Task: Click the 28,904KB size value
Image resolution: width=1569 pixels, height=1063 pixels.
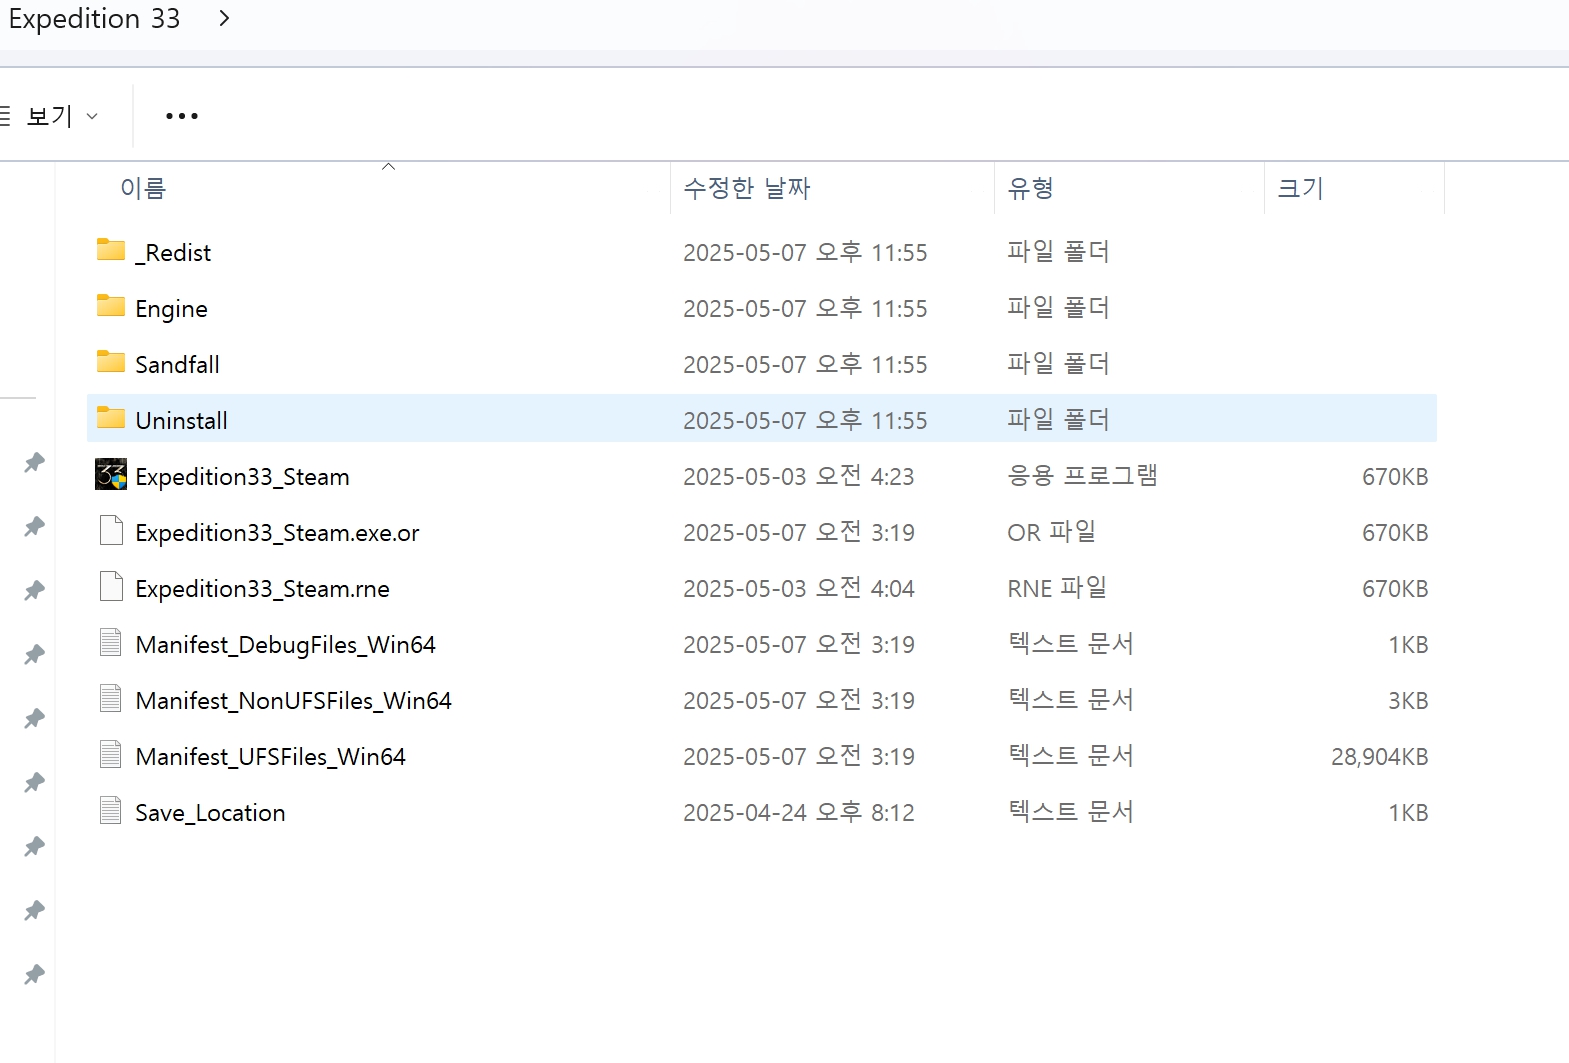Action: (1379, 757)
